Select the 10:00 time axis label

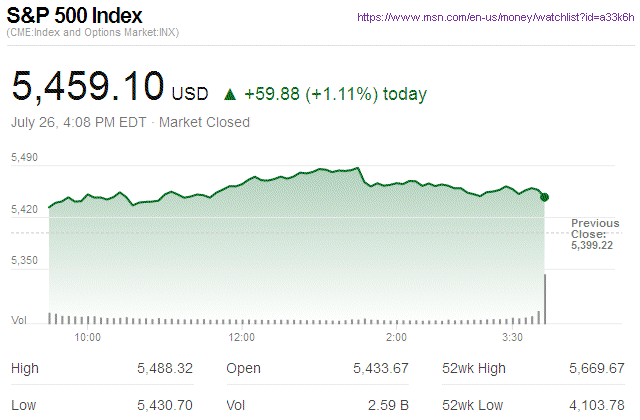click(x=88, y=337)
